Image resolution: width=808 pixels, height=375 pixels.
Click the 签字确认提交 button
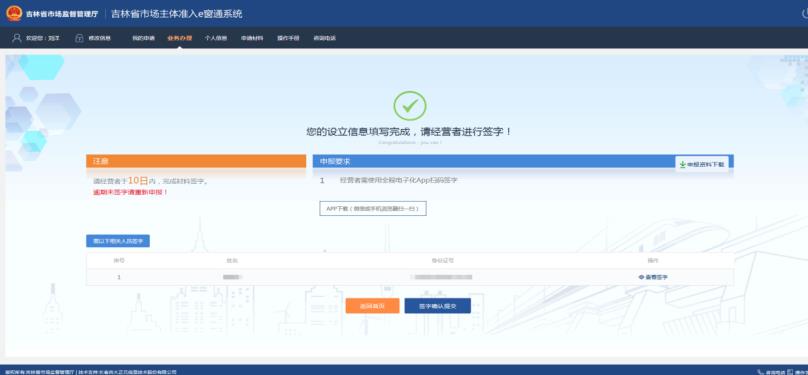(437, 305)
